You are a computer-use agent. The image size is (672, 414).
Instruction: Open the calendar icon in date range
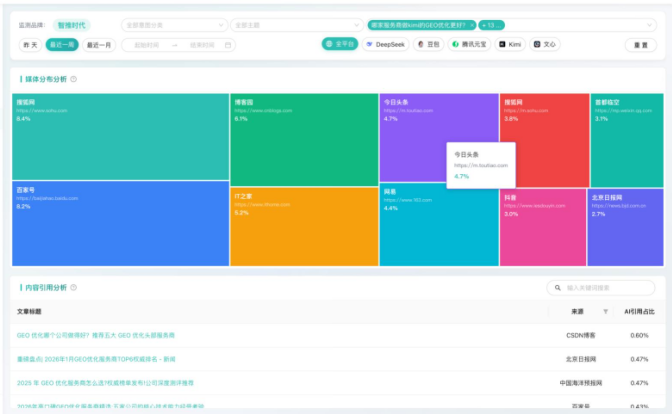point(228,44)
